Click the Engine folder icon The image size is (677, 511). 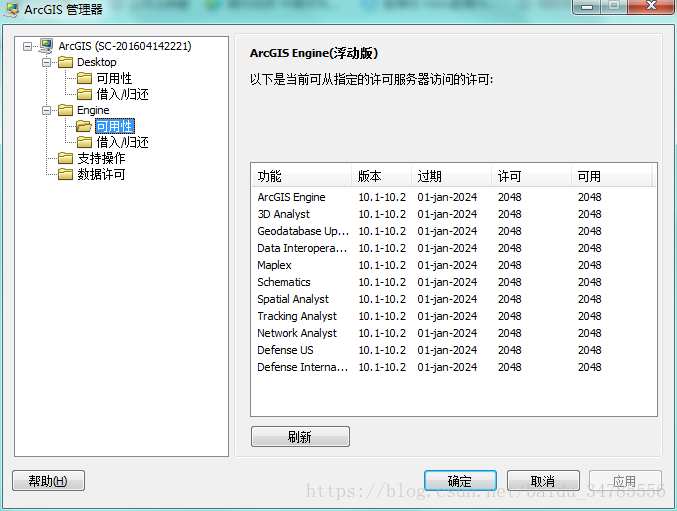click(x=66, y=110)
